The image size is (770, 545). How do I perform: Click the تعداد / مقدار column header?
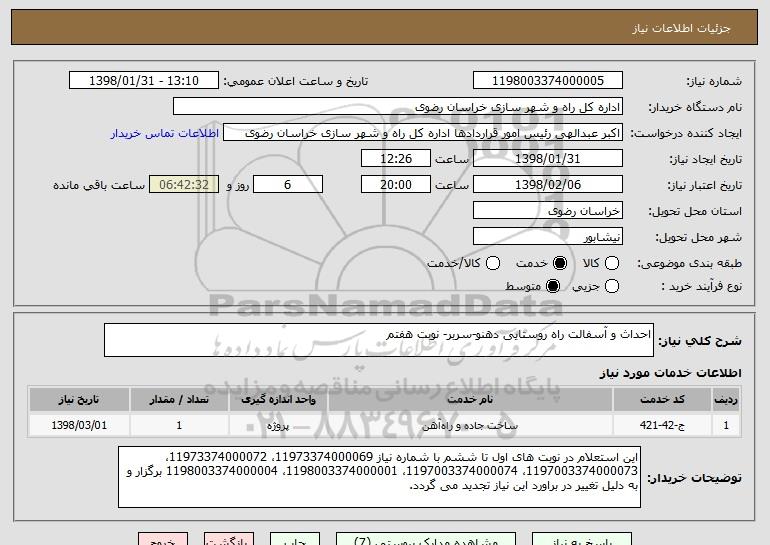tap(179, 399)
